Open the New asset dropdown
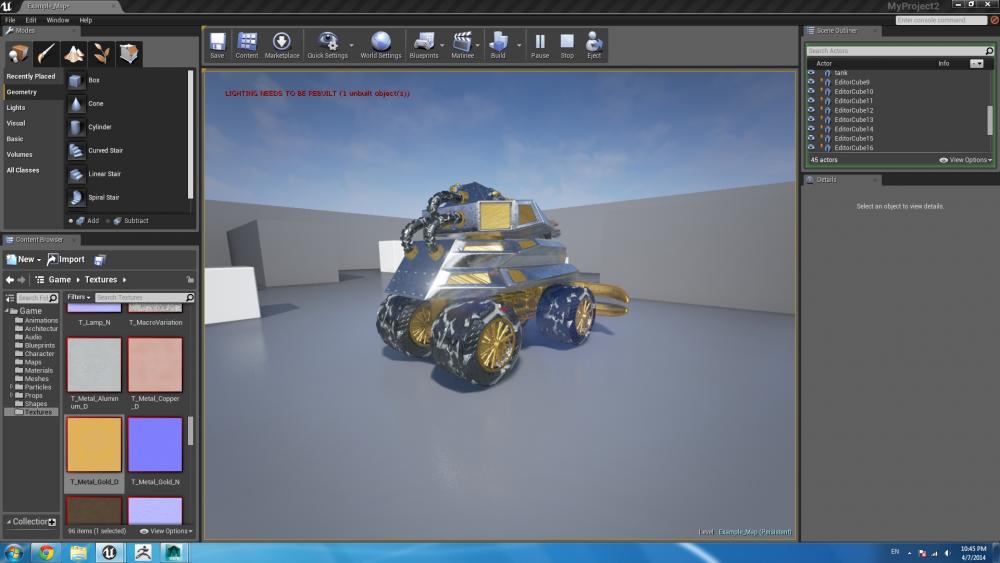The image size is (1000, 563). pos(24,260)
